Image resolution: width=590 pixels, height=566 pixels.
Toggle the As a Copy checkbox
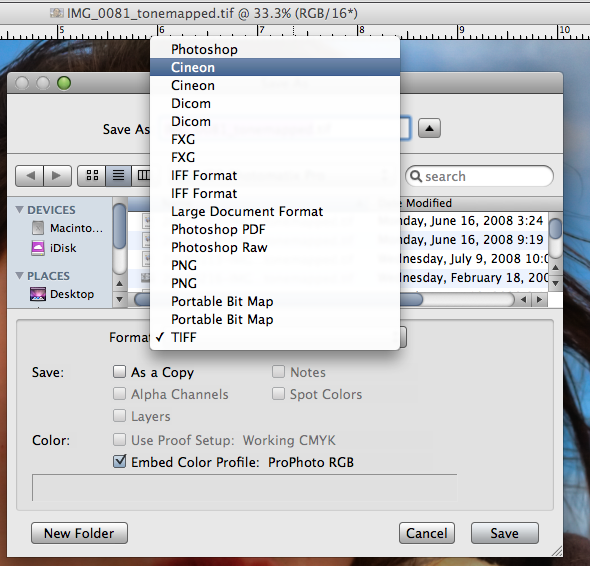[119, 372]
